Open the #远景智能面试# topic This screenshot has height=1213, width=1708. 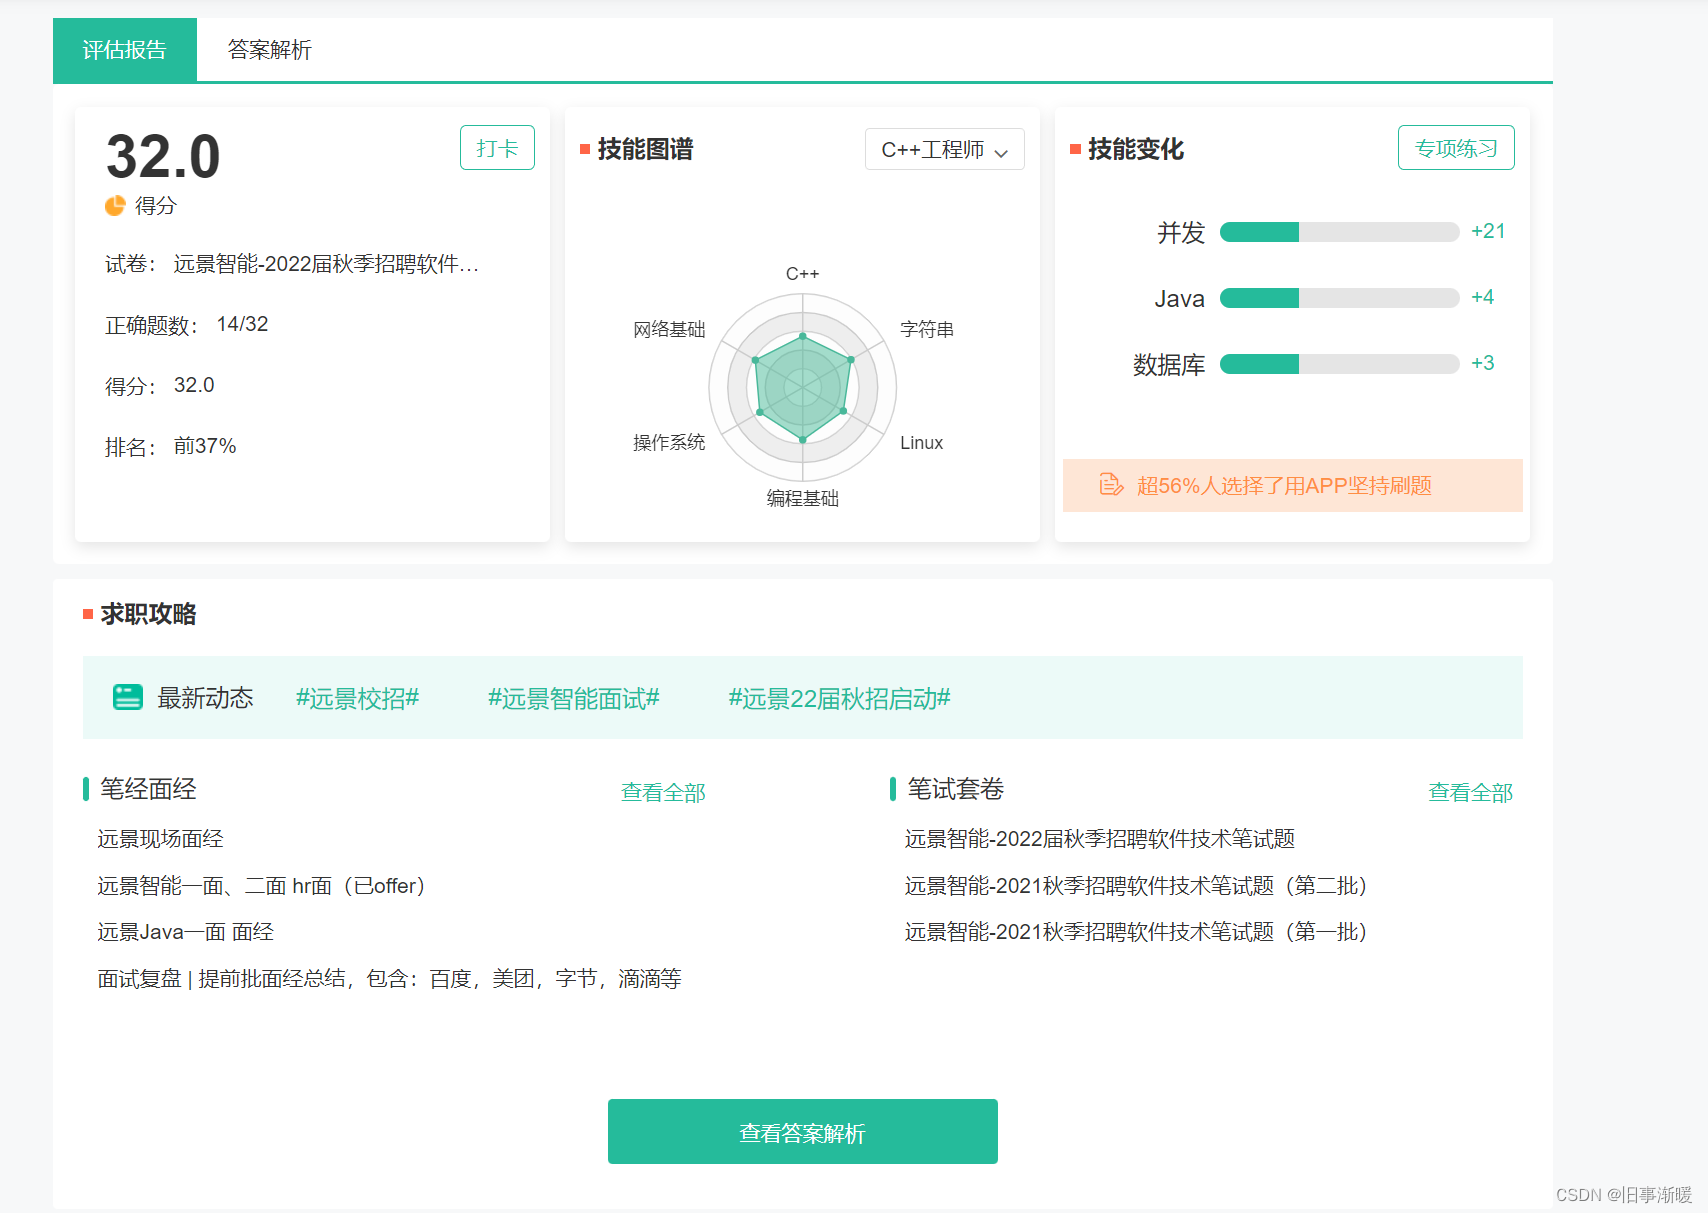point(574,698)
